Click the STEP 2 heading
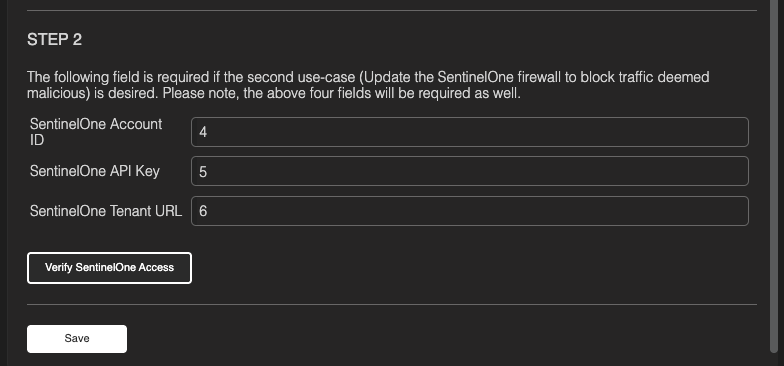The image size is (784, 366). pyautogui.click(x=54, y=40)
